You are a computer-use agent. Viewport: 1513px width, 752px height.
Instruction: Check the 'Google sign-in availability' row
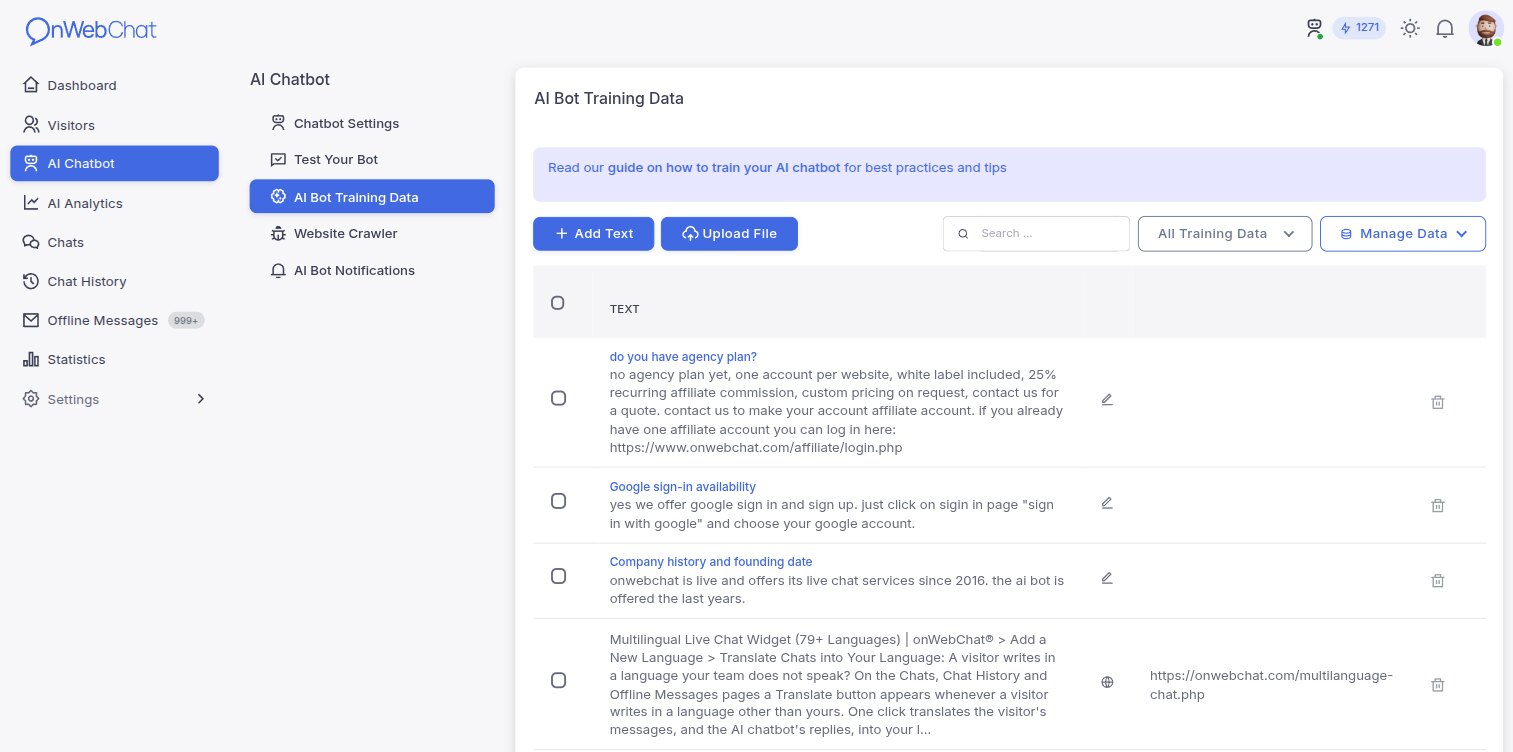click(559, 501)
